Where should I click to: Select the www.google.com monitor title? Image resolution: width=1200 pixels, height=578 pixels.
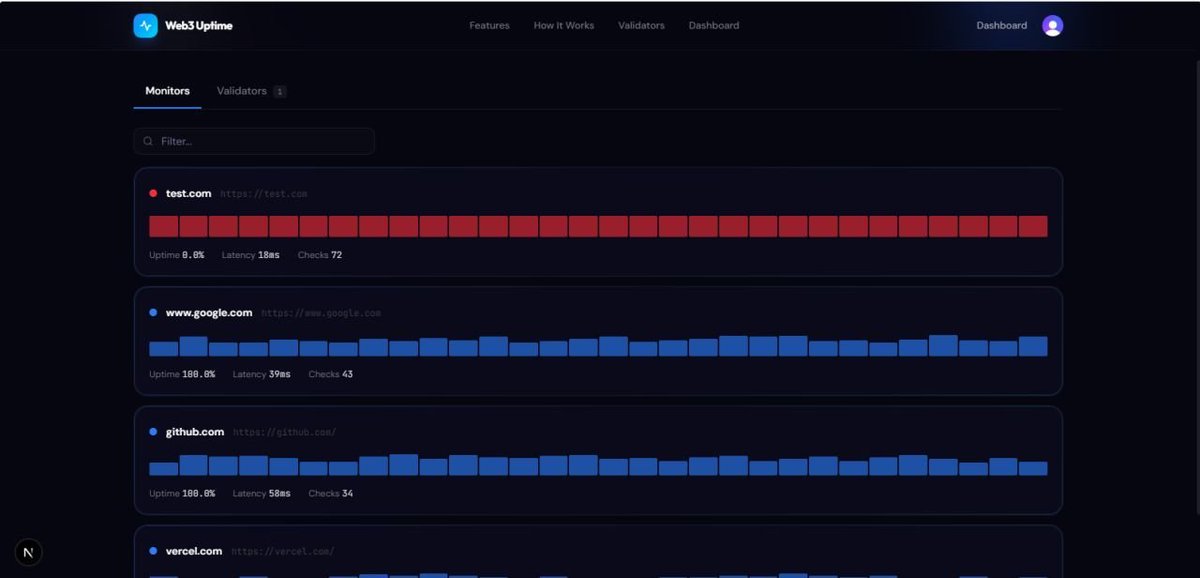pyautogui.click(x=209, y=313)
